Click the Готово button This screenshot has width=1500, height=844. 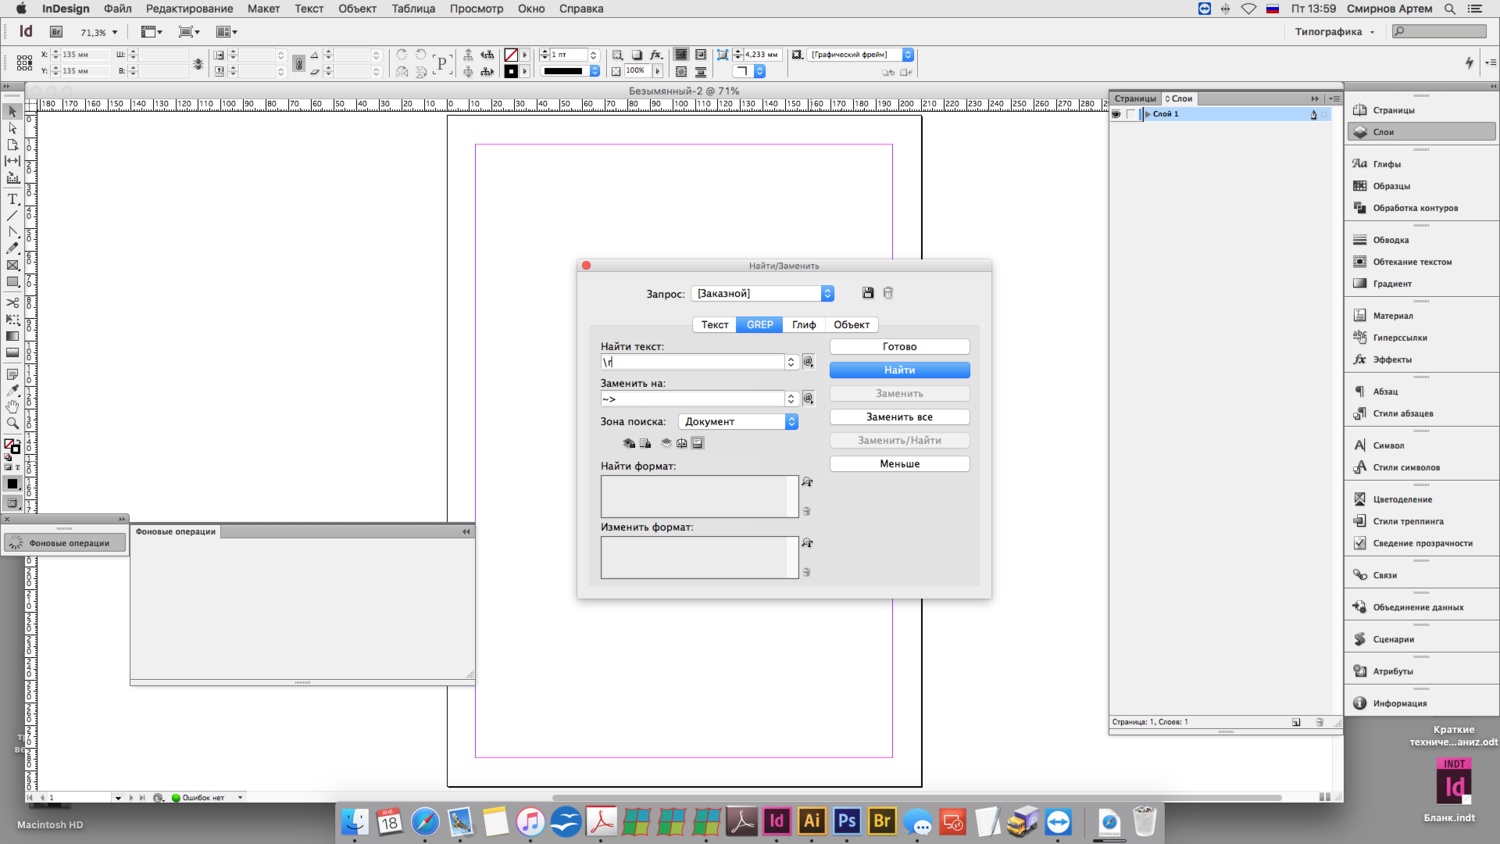click(x=899, y=347)
